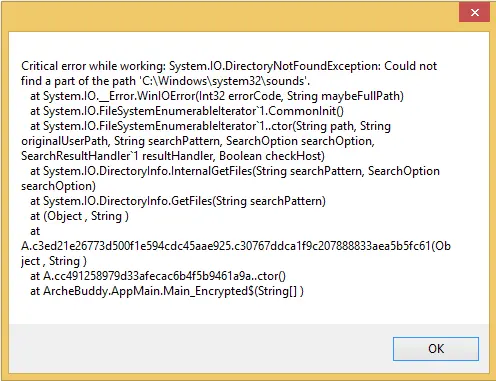Click the FileSystemEnumerableIterator CommonInit() line
Screen dimensions: 496x381
pyautogui.click(x=187, y=111)
